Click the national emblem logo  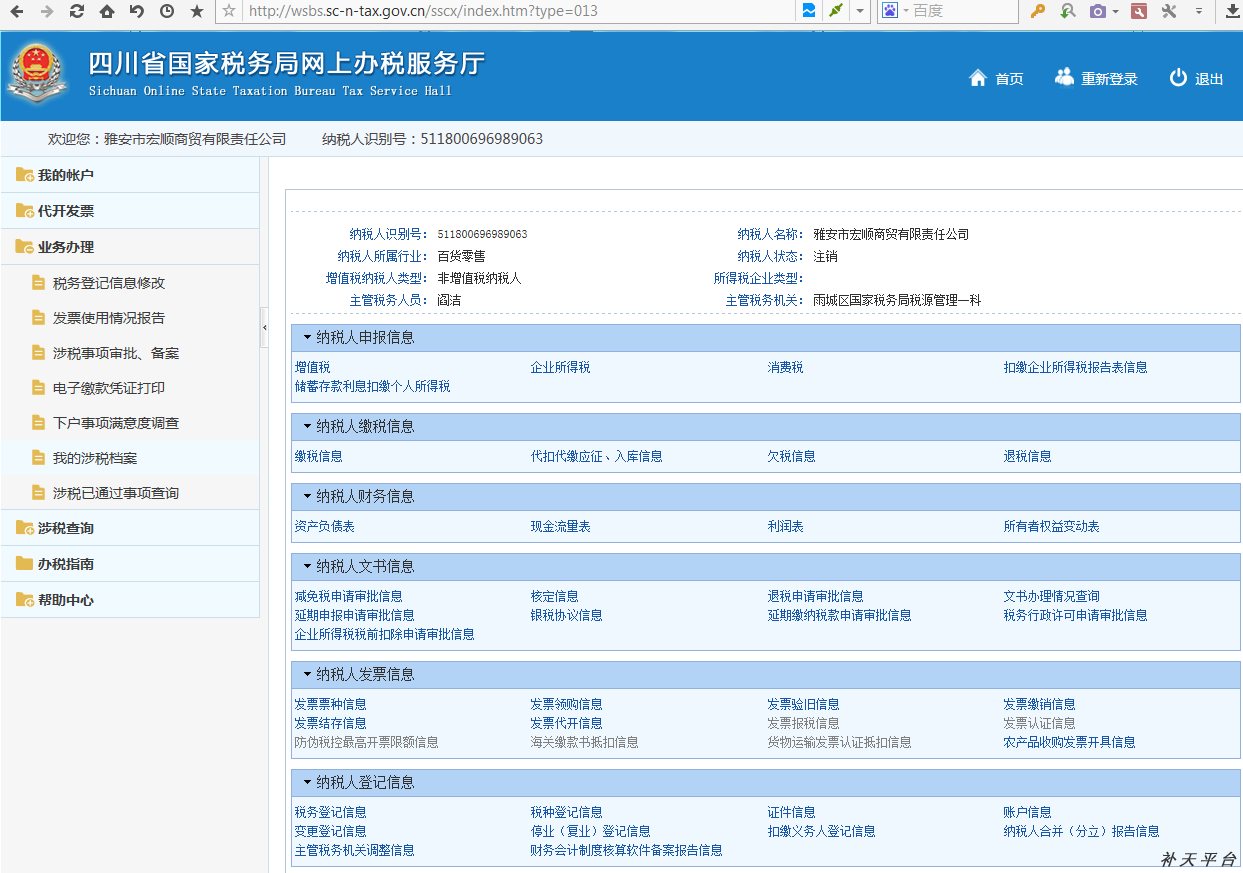pyautogui.click(x=39, y=74)
